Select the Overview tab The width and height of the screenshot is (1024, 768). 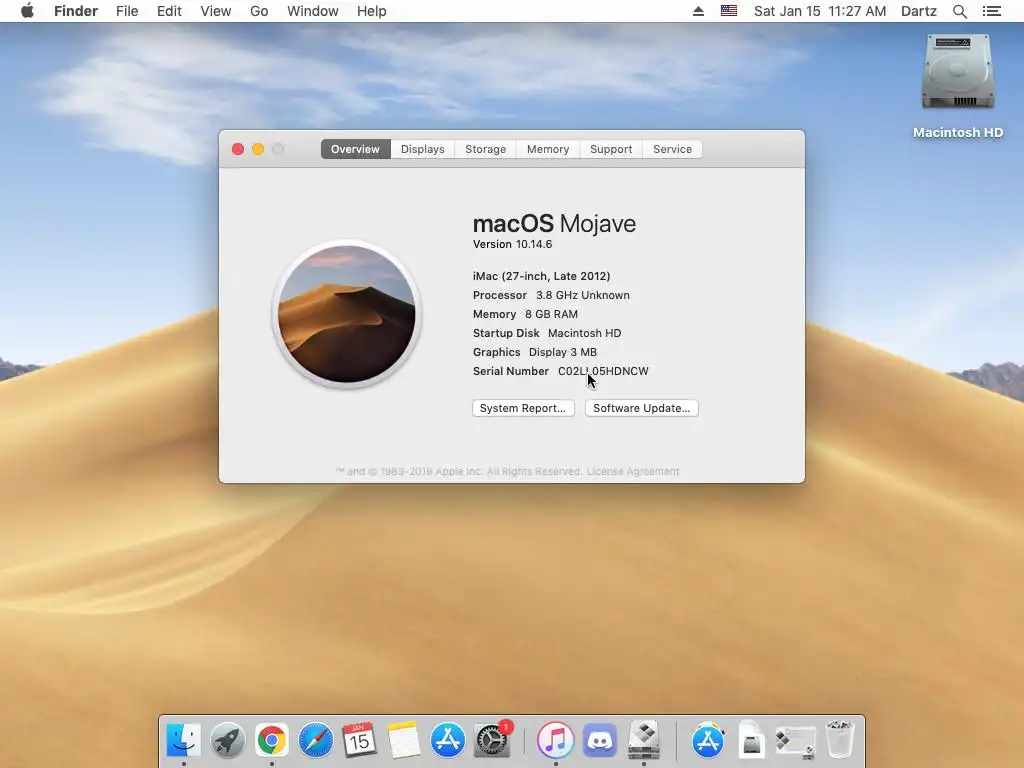click(x=355, y=149)
